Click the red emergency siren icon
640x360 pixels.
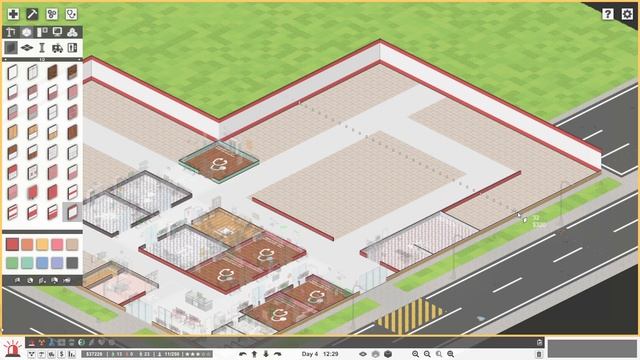[12, 349]
